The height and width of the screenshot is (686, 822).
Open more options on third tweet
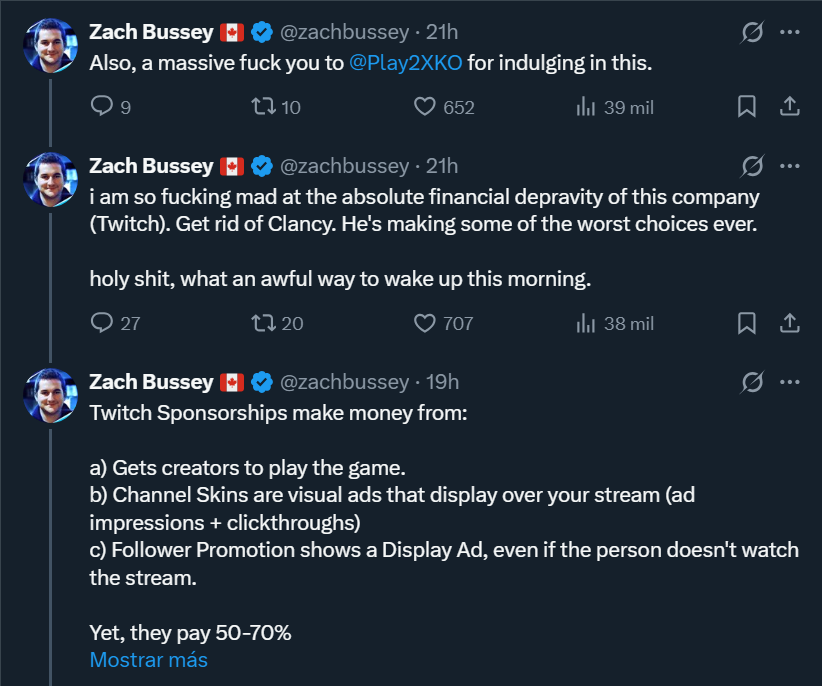tap(790, 381)
